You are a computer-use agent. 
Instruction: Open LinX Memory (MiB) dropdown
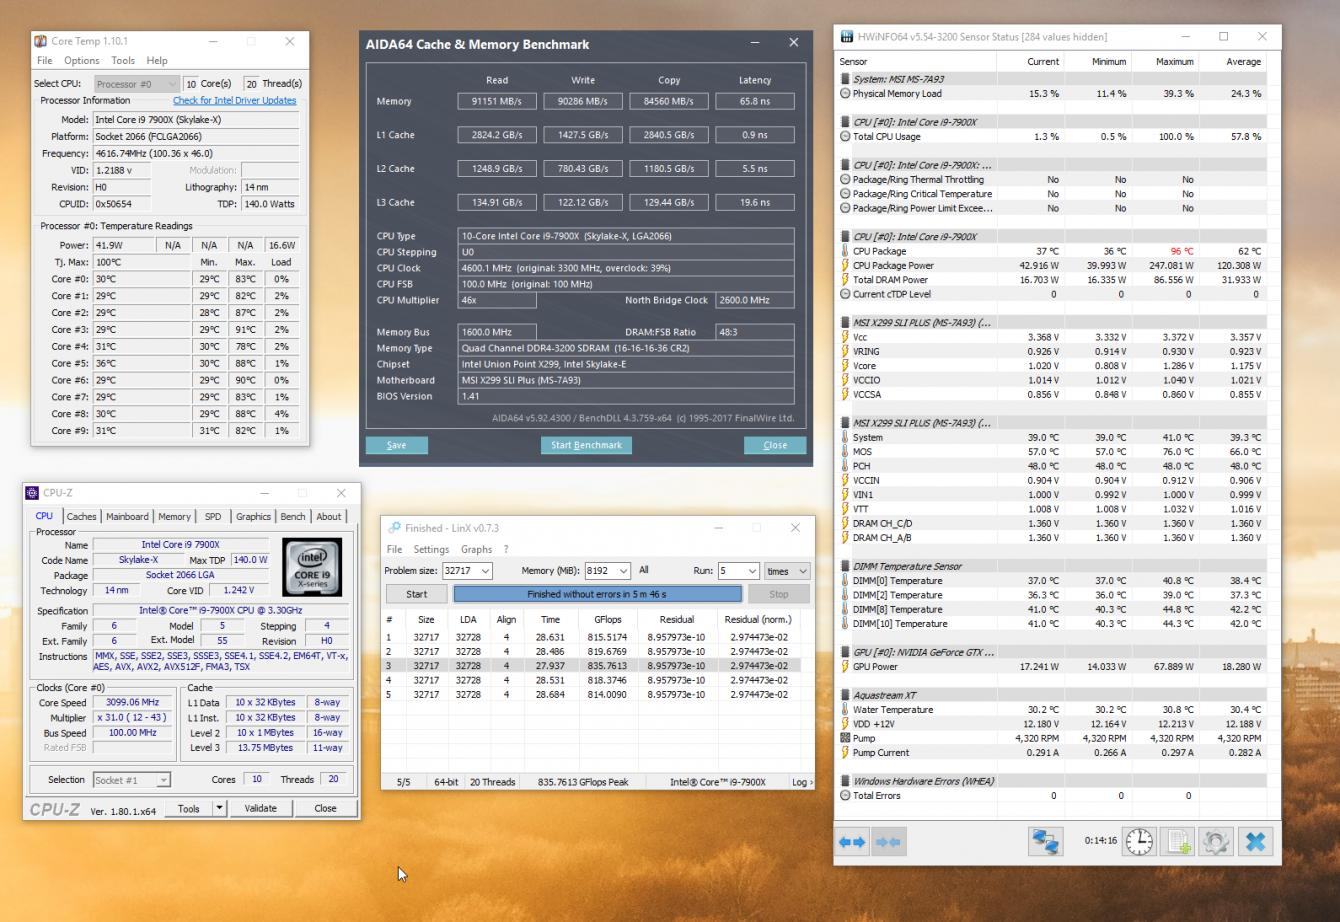tap(608, 571)
